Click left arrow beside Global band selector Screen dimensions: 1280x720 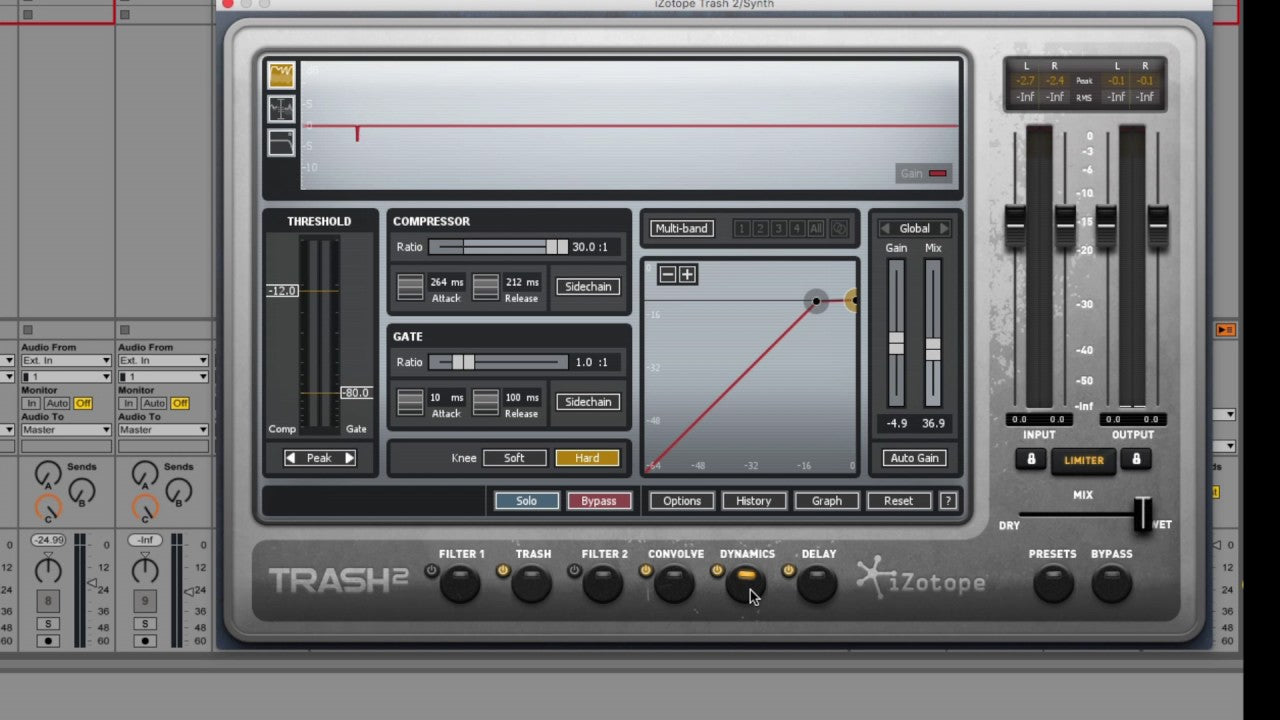coord(885,229)
